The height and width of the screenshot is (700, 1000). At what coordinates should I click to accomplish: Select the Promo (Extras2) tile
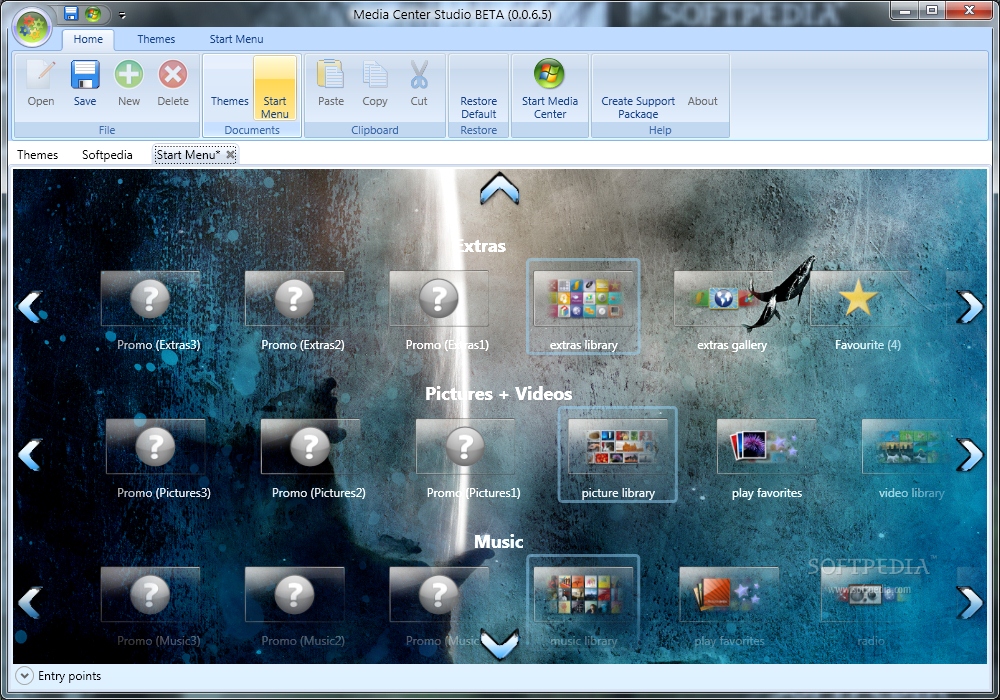(x=295, y=311)
